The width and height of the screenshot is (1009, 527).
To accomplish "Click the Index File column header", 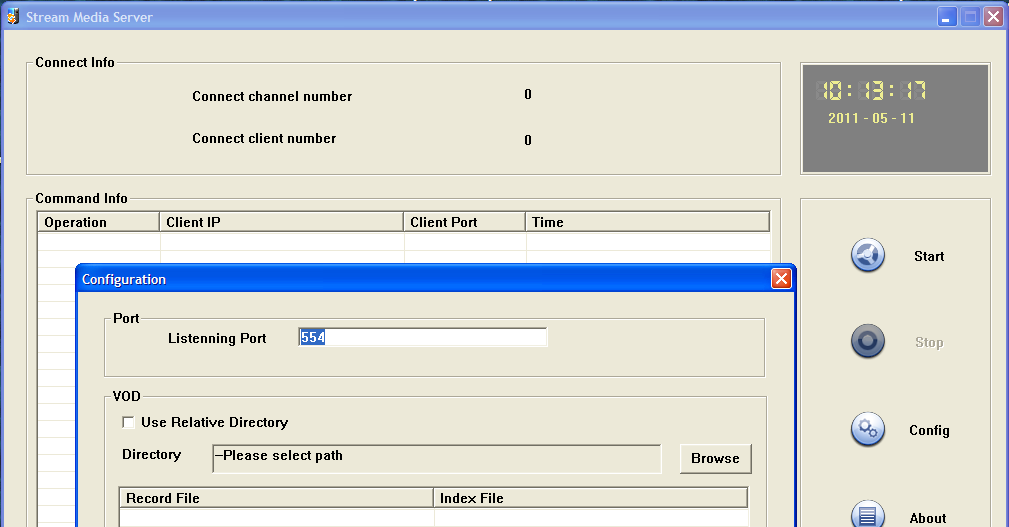I will point(591,498).
